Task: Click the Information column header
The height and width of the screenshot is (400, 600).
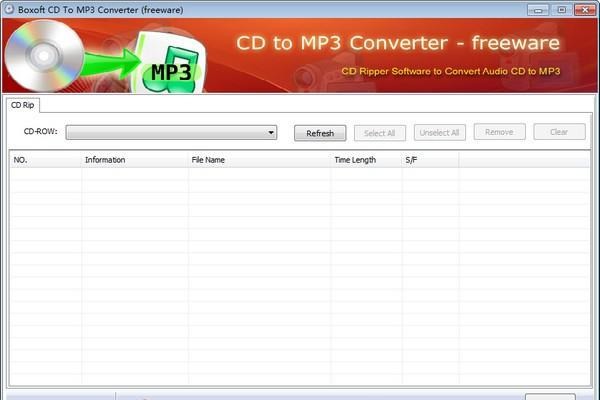Action: (x=135, y=160)
